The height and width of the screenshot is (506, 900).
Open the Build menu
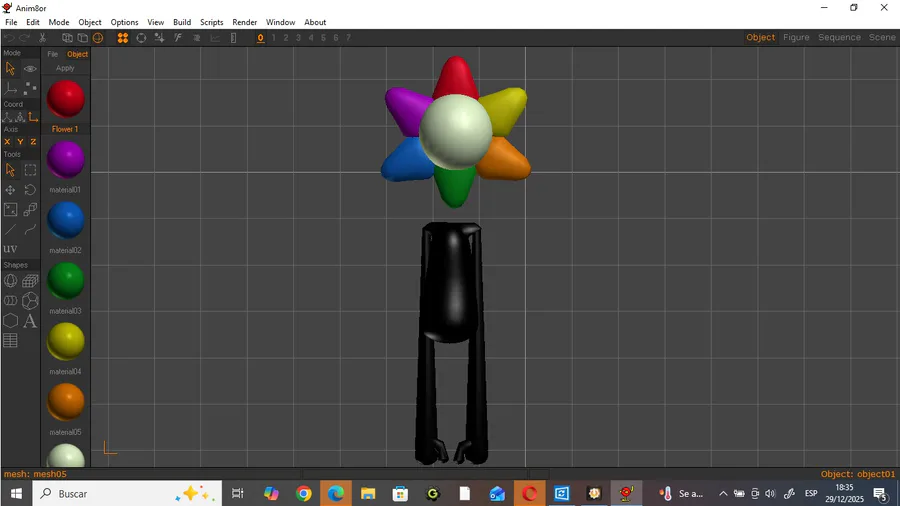click(x=182, y=22)
